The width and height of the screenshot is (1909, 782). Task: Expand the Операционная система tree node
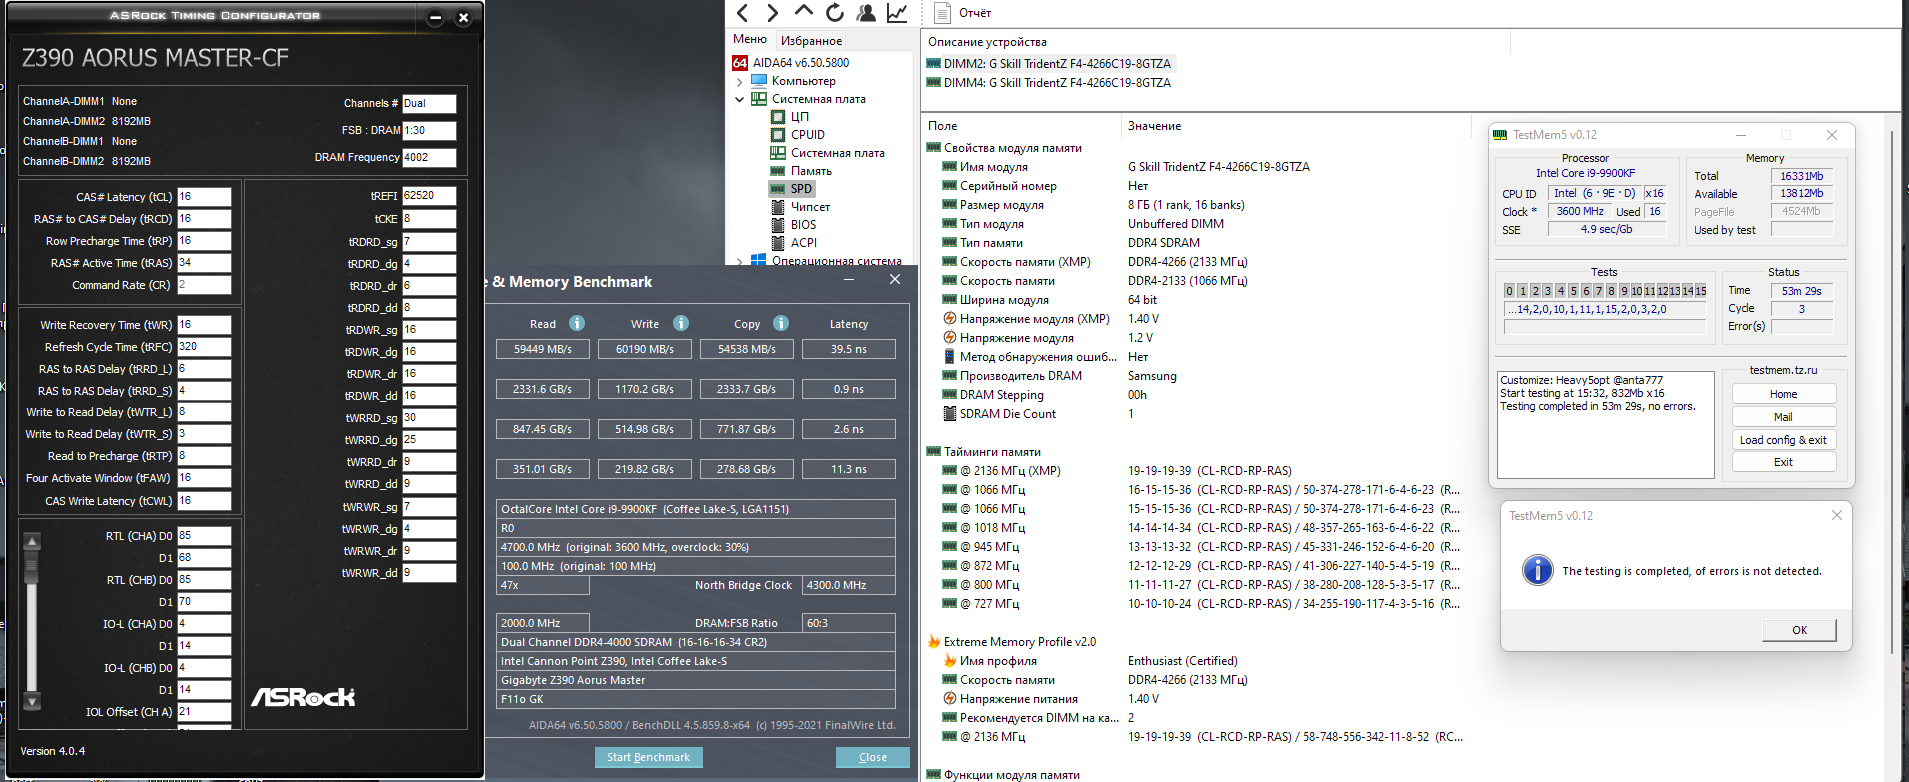740,261
